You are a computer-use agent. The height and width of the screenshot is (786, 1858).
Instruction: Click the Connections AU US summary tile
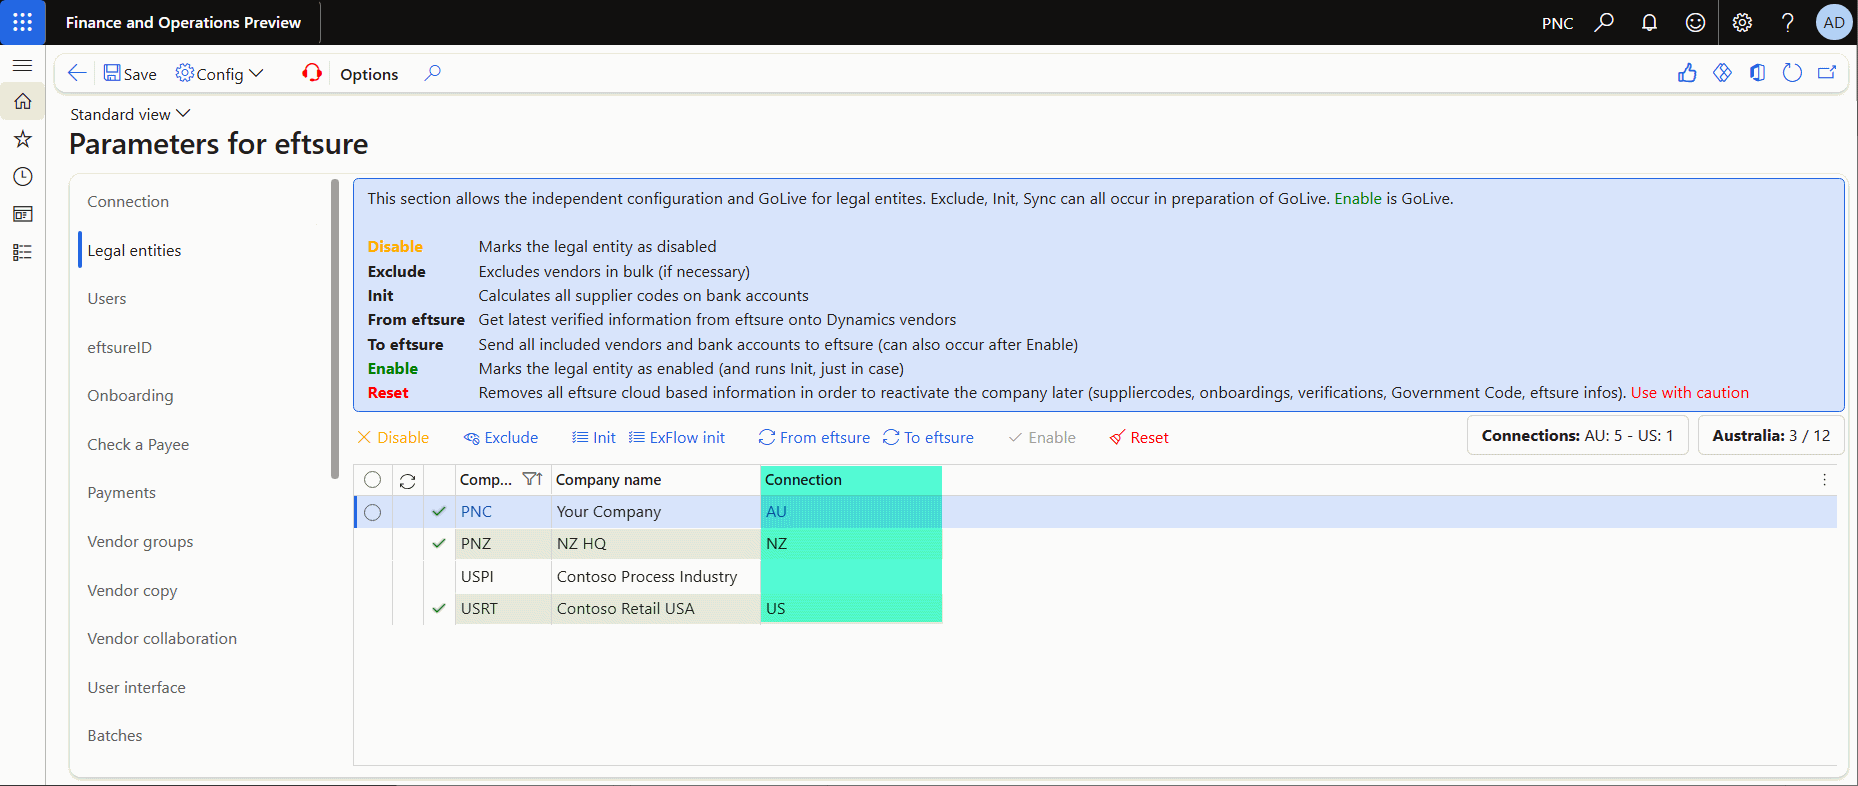point(1578,436)
